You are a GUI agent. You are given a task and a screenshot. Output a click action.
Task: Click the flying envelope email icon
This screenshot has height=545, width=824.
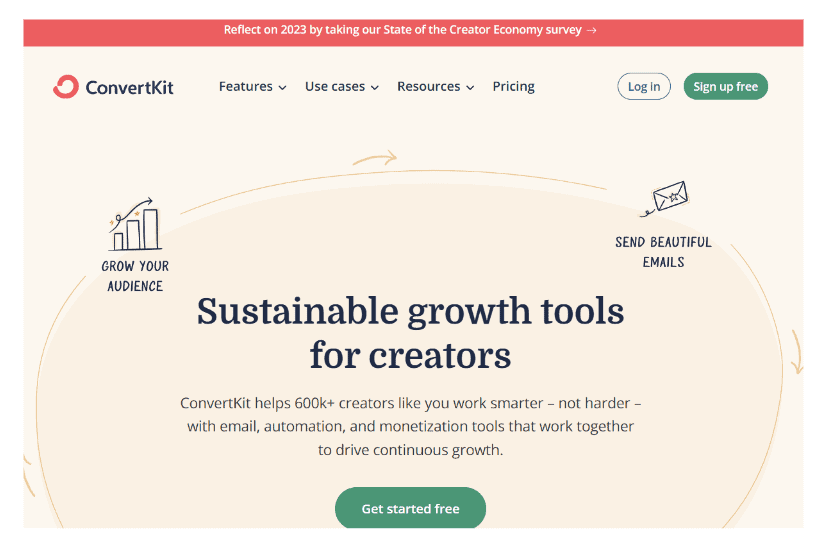click(664, 199)
